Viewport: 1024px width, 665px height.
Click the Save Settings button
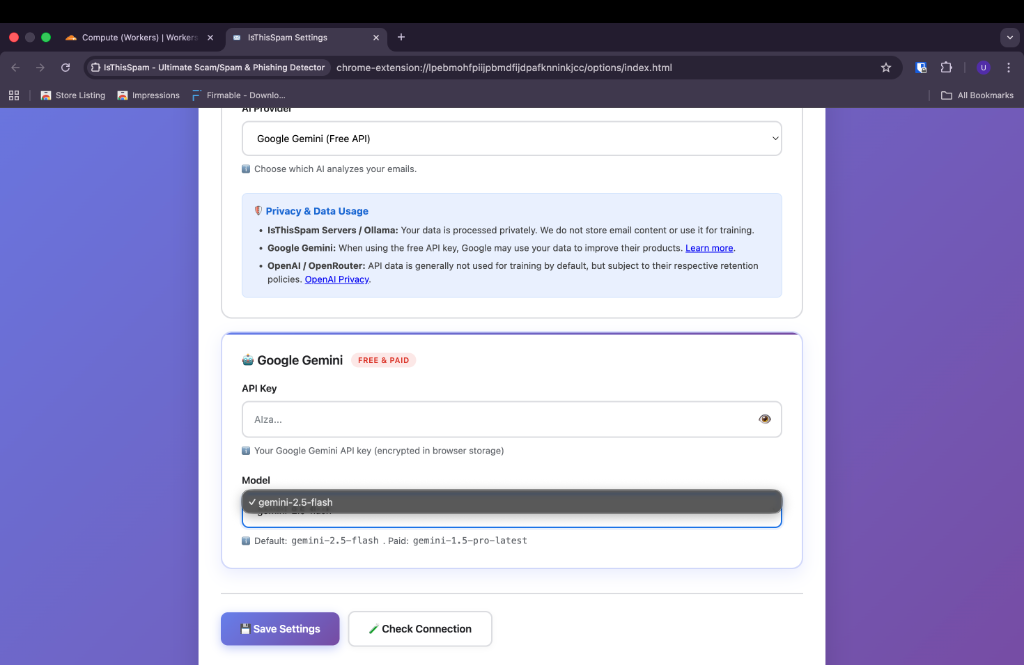pyautogui.click(x=280, y=629)
